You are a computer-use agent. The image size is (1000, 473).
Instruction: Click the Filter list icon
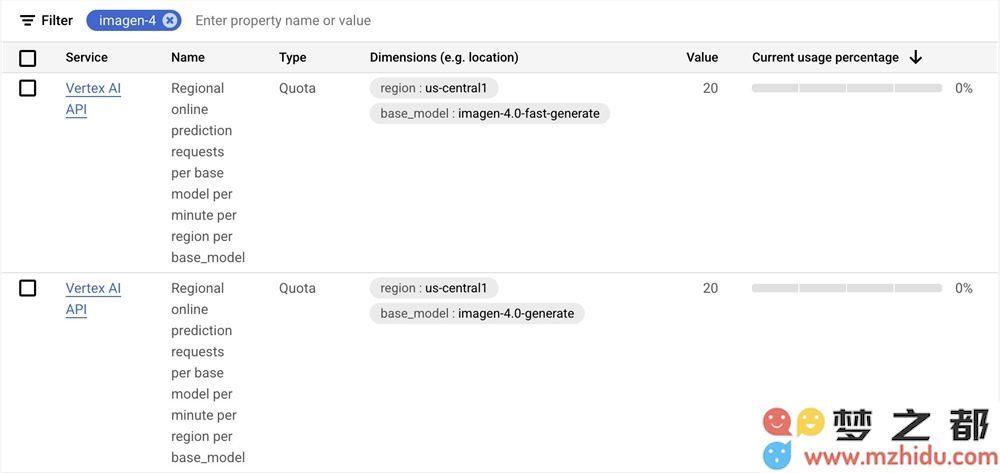tap(27, 20)
